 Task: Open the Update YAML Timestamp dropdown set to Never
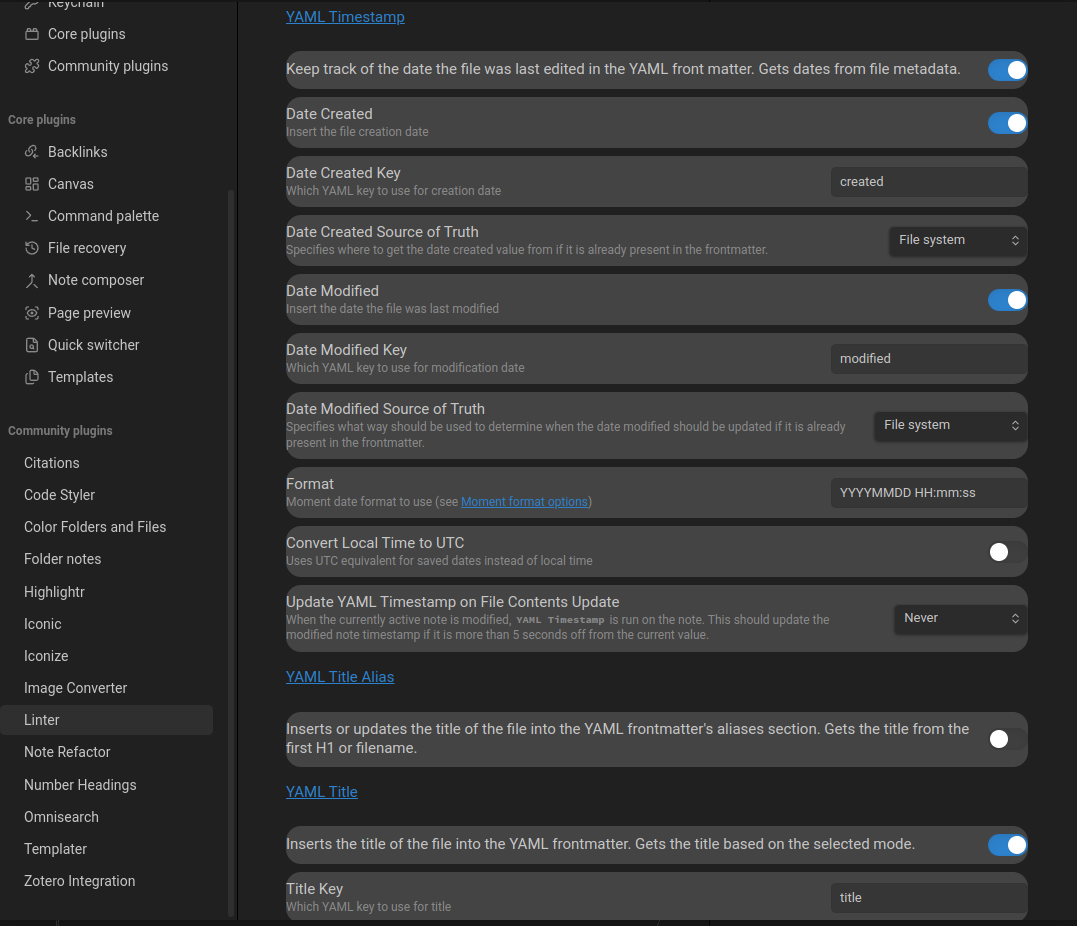tap(959, 618)
